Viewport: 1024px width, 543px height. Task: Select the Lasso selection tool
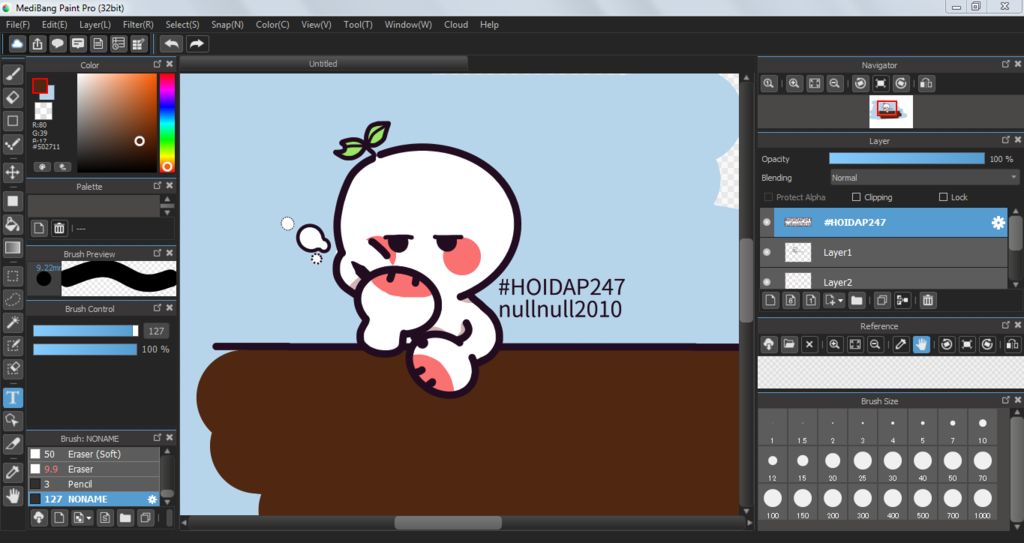[13, 299]
